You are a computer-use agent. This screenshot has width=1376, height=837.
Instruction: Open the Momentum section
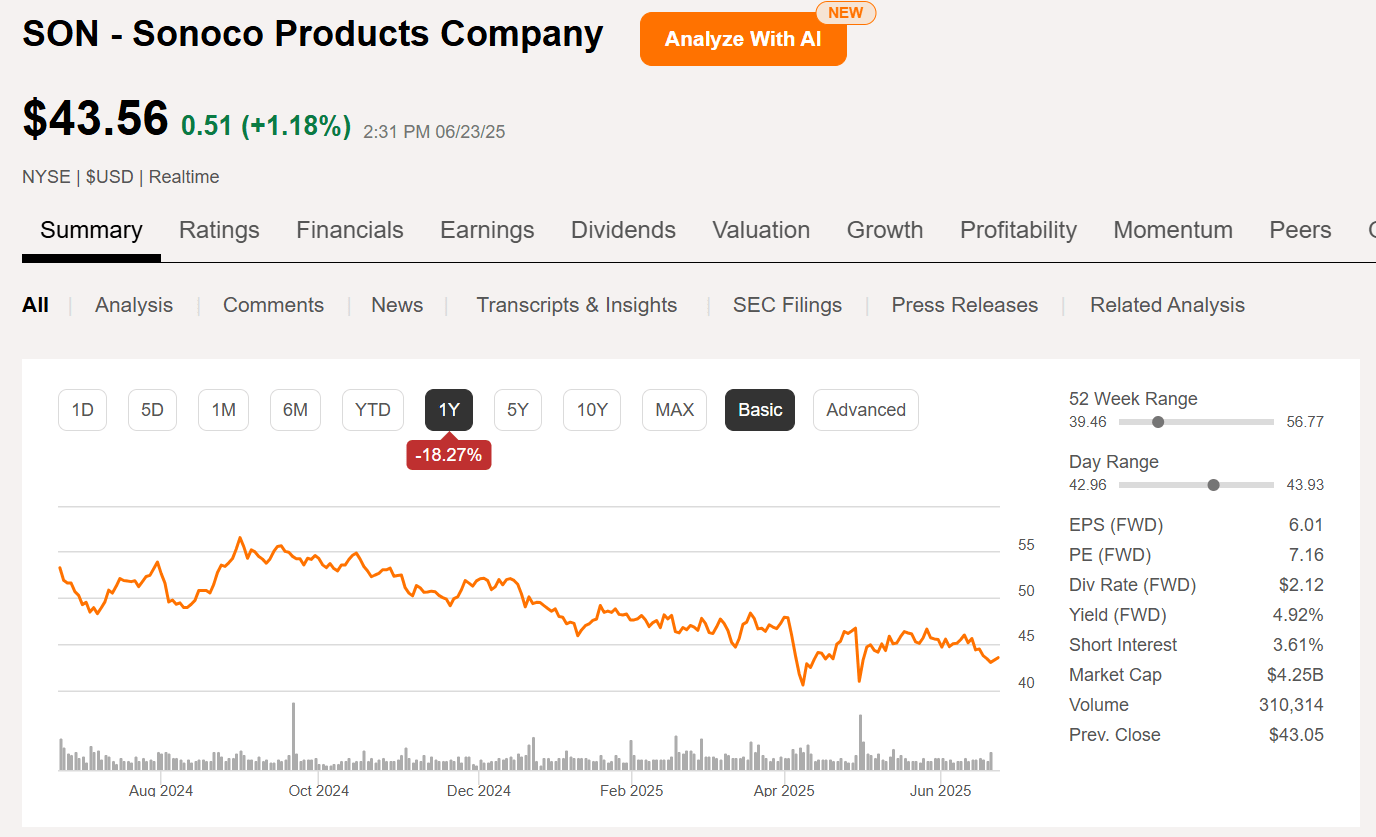pyautogui.click(x=1173, y=230)
